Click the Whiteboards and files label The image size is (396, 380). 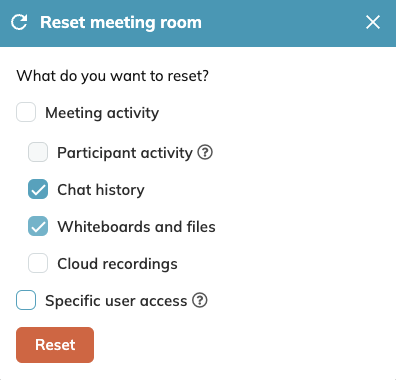click(x=136, y=227)
